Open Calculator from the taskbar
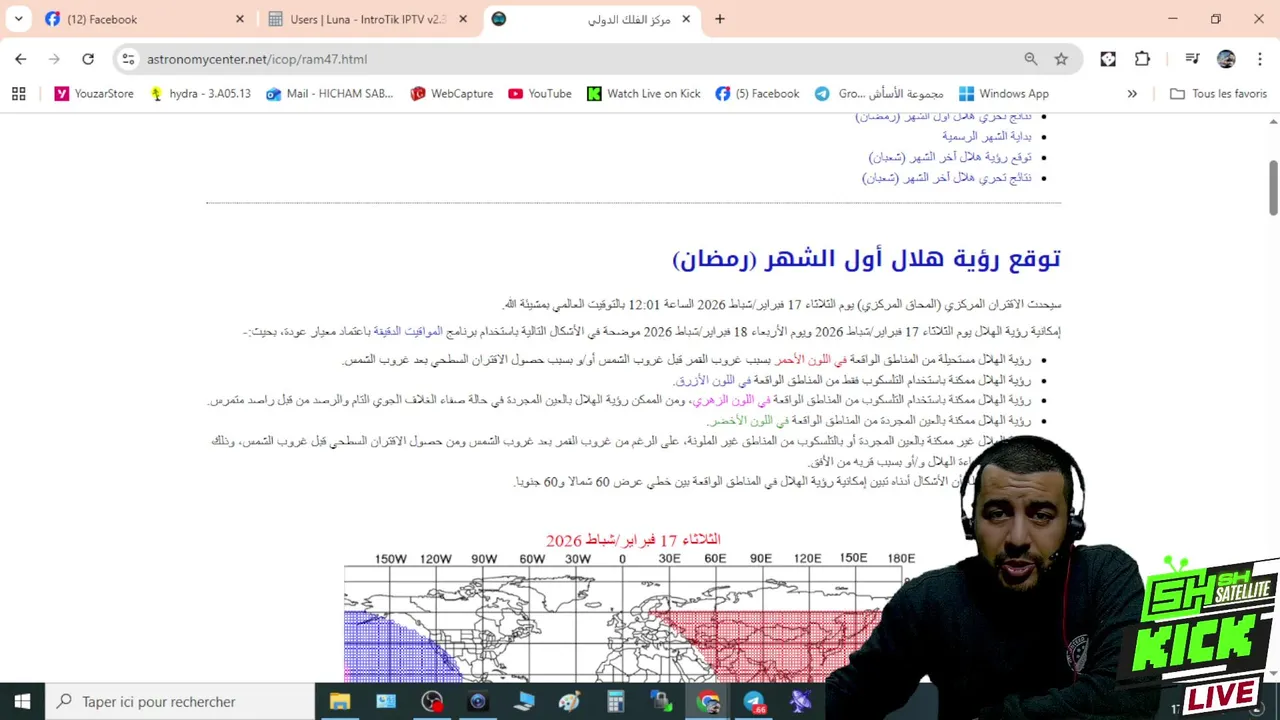The image size is (1280, 720). coord(616,702)
